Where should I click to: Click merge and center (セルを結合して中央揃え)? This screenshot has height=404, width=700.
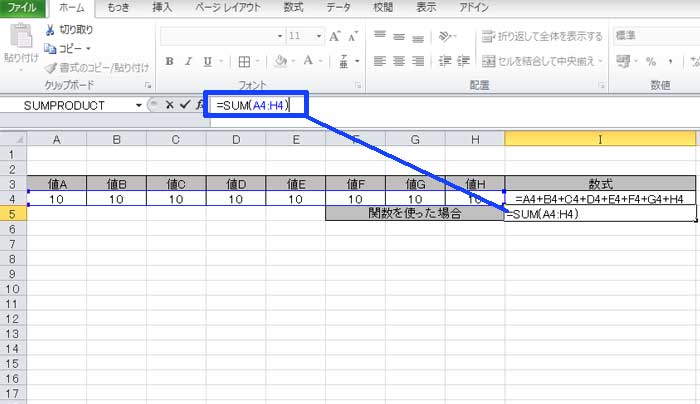pos(538,61)
